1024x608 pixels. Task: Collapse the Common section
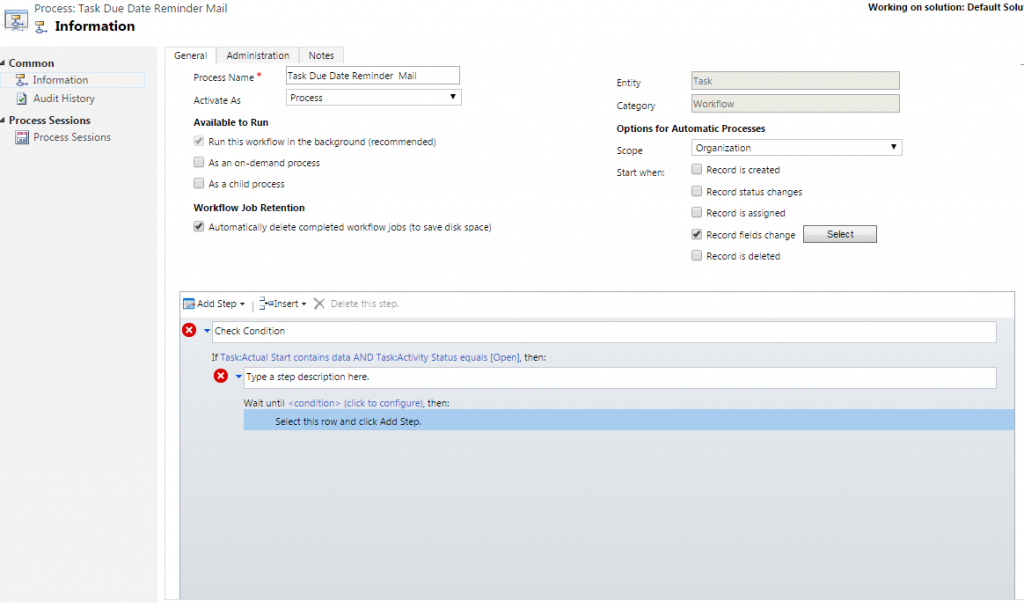tap(3, 63)
